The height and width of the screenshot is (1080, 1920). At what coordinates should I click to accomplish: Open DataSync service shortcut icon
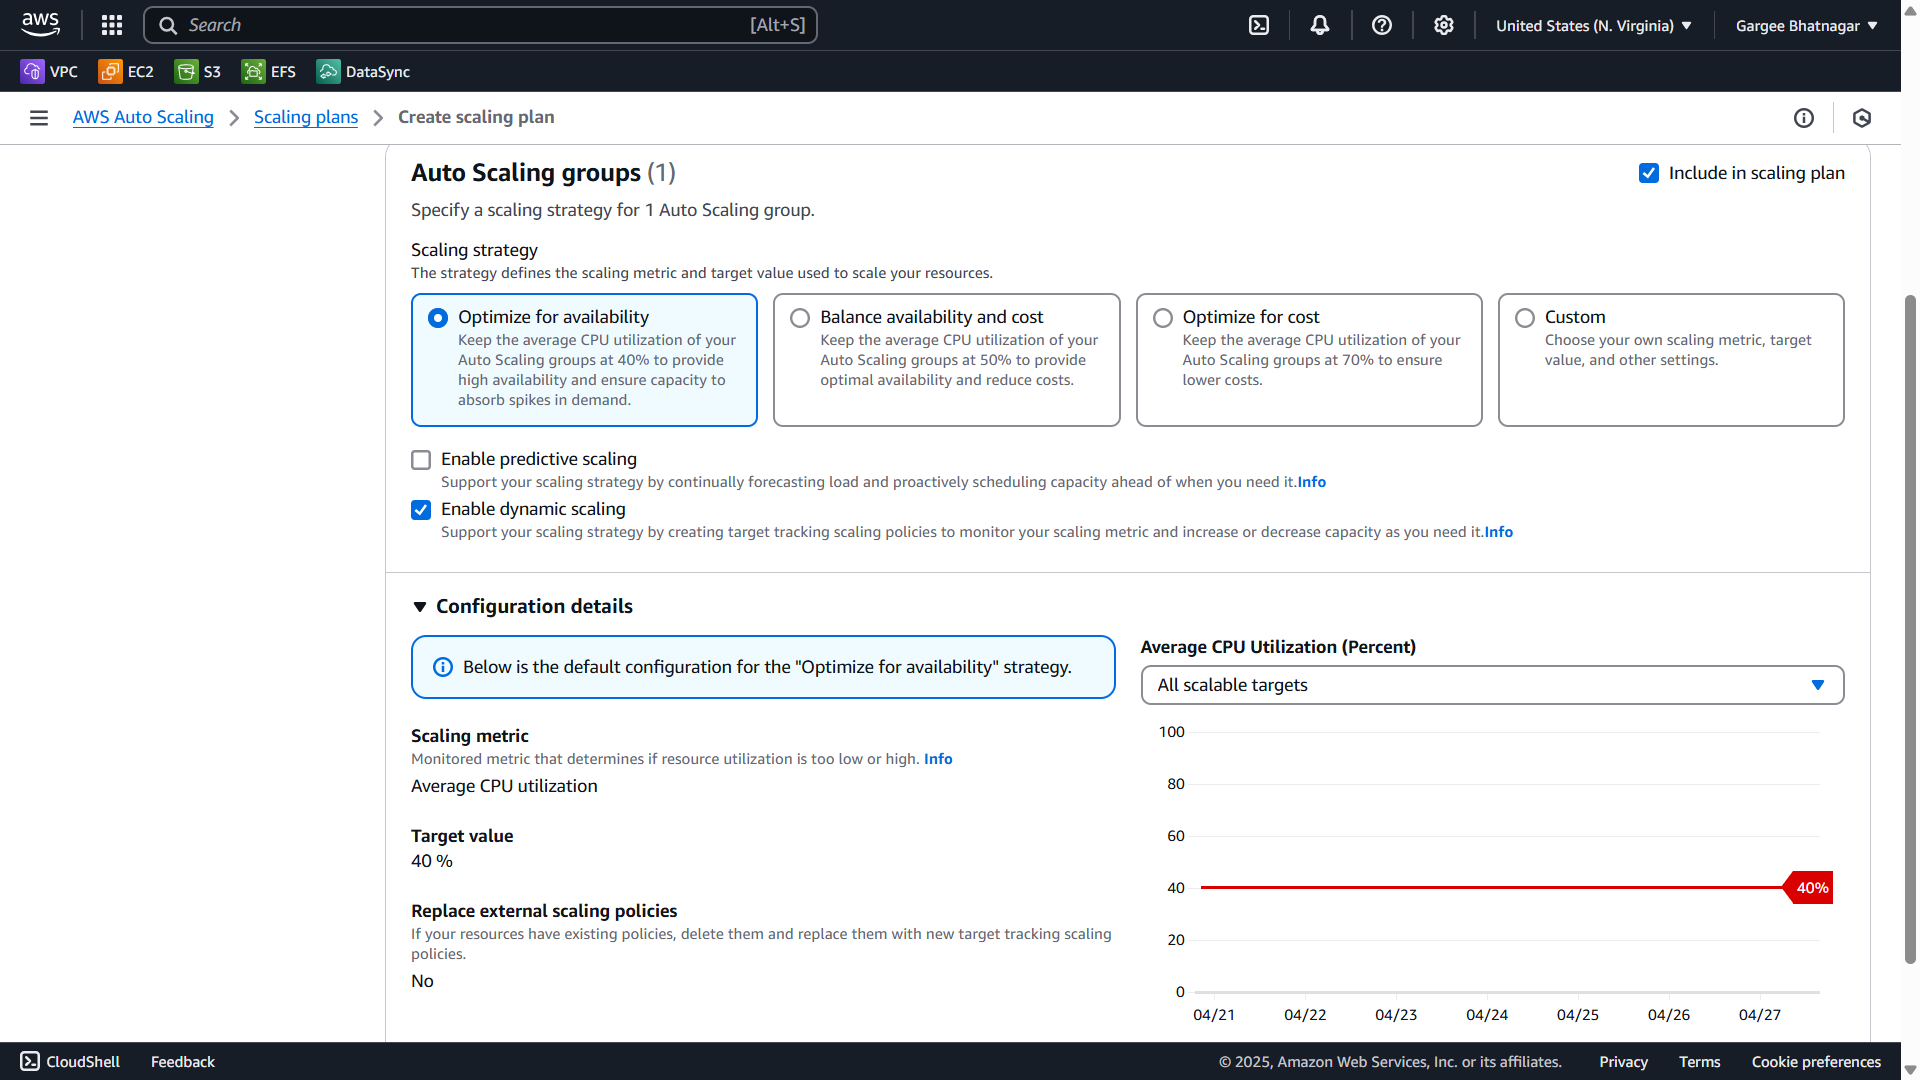coord(328,71)
